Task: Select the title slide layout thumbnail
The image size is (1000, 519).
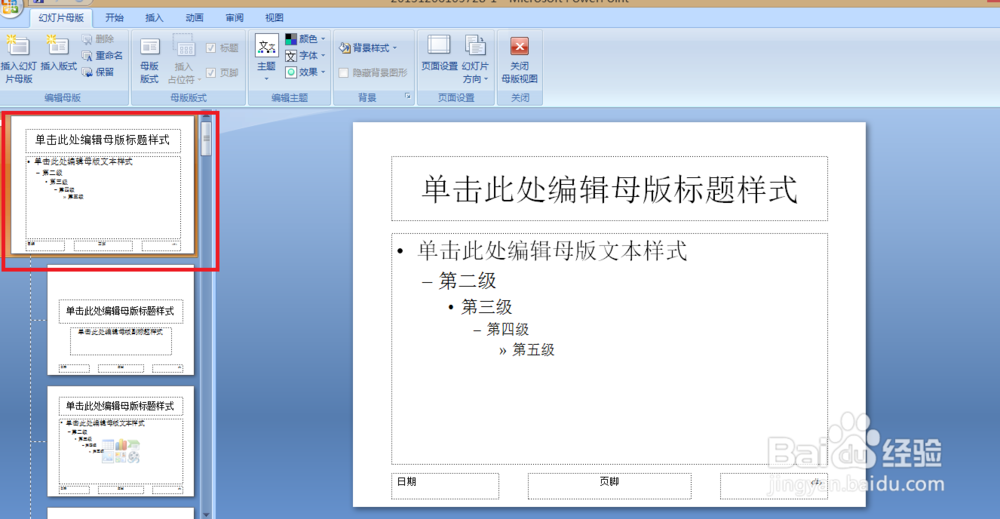Action: [x=121, y=320]
